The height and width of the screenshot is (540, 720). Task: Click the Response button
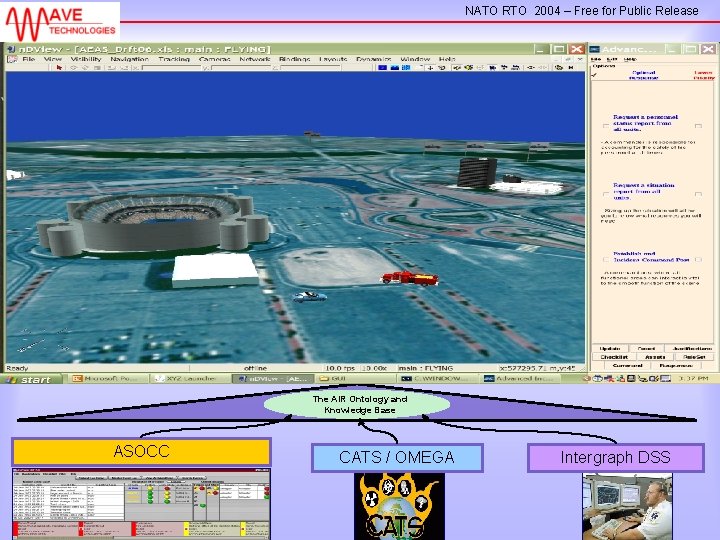[x=675, y=366]
